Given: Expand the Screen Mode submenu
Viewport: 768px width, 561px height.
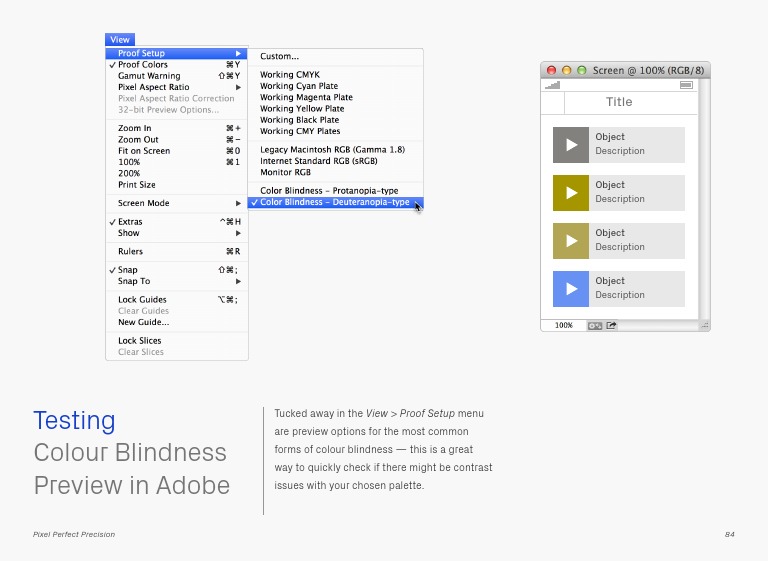Looking at the screenshot, I should 176,203.
